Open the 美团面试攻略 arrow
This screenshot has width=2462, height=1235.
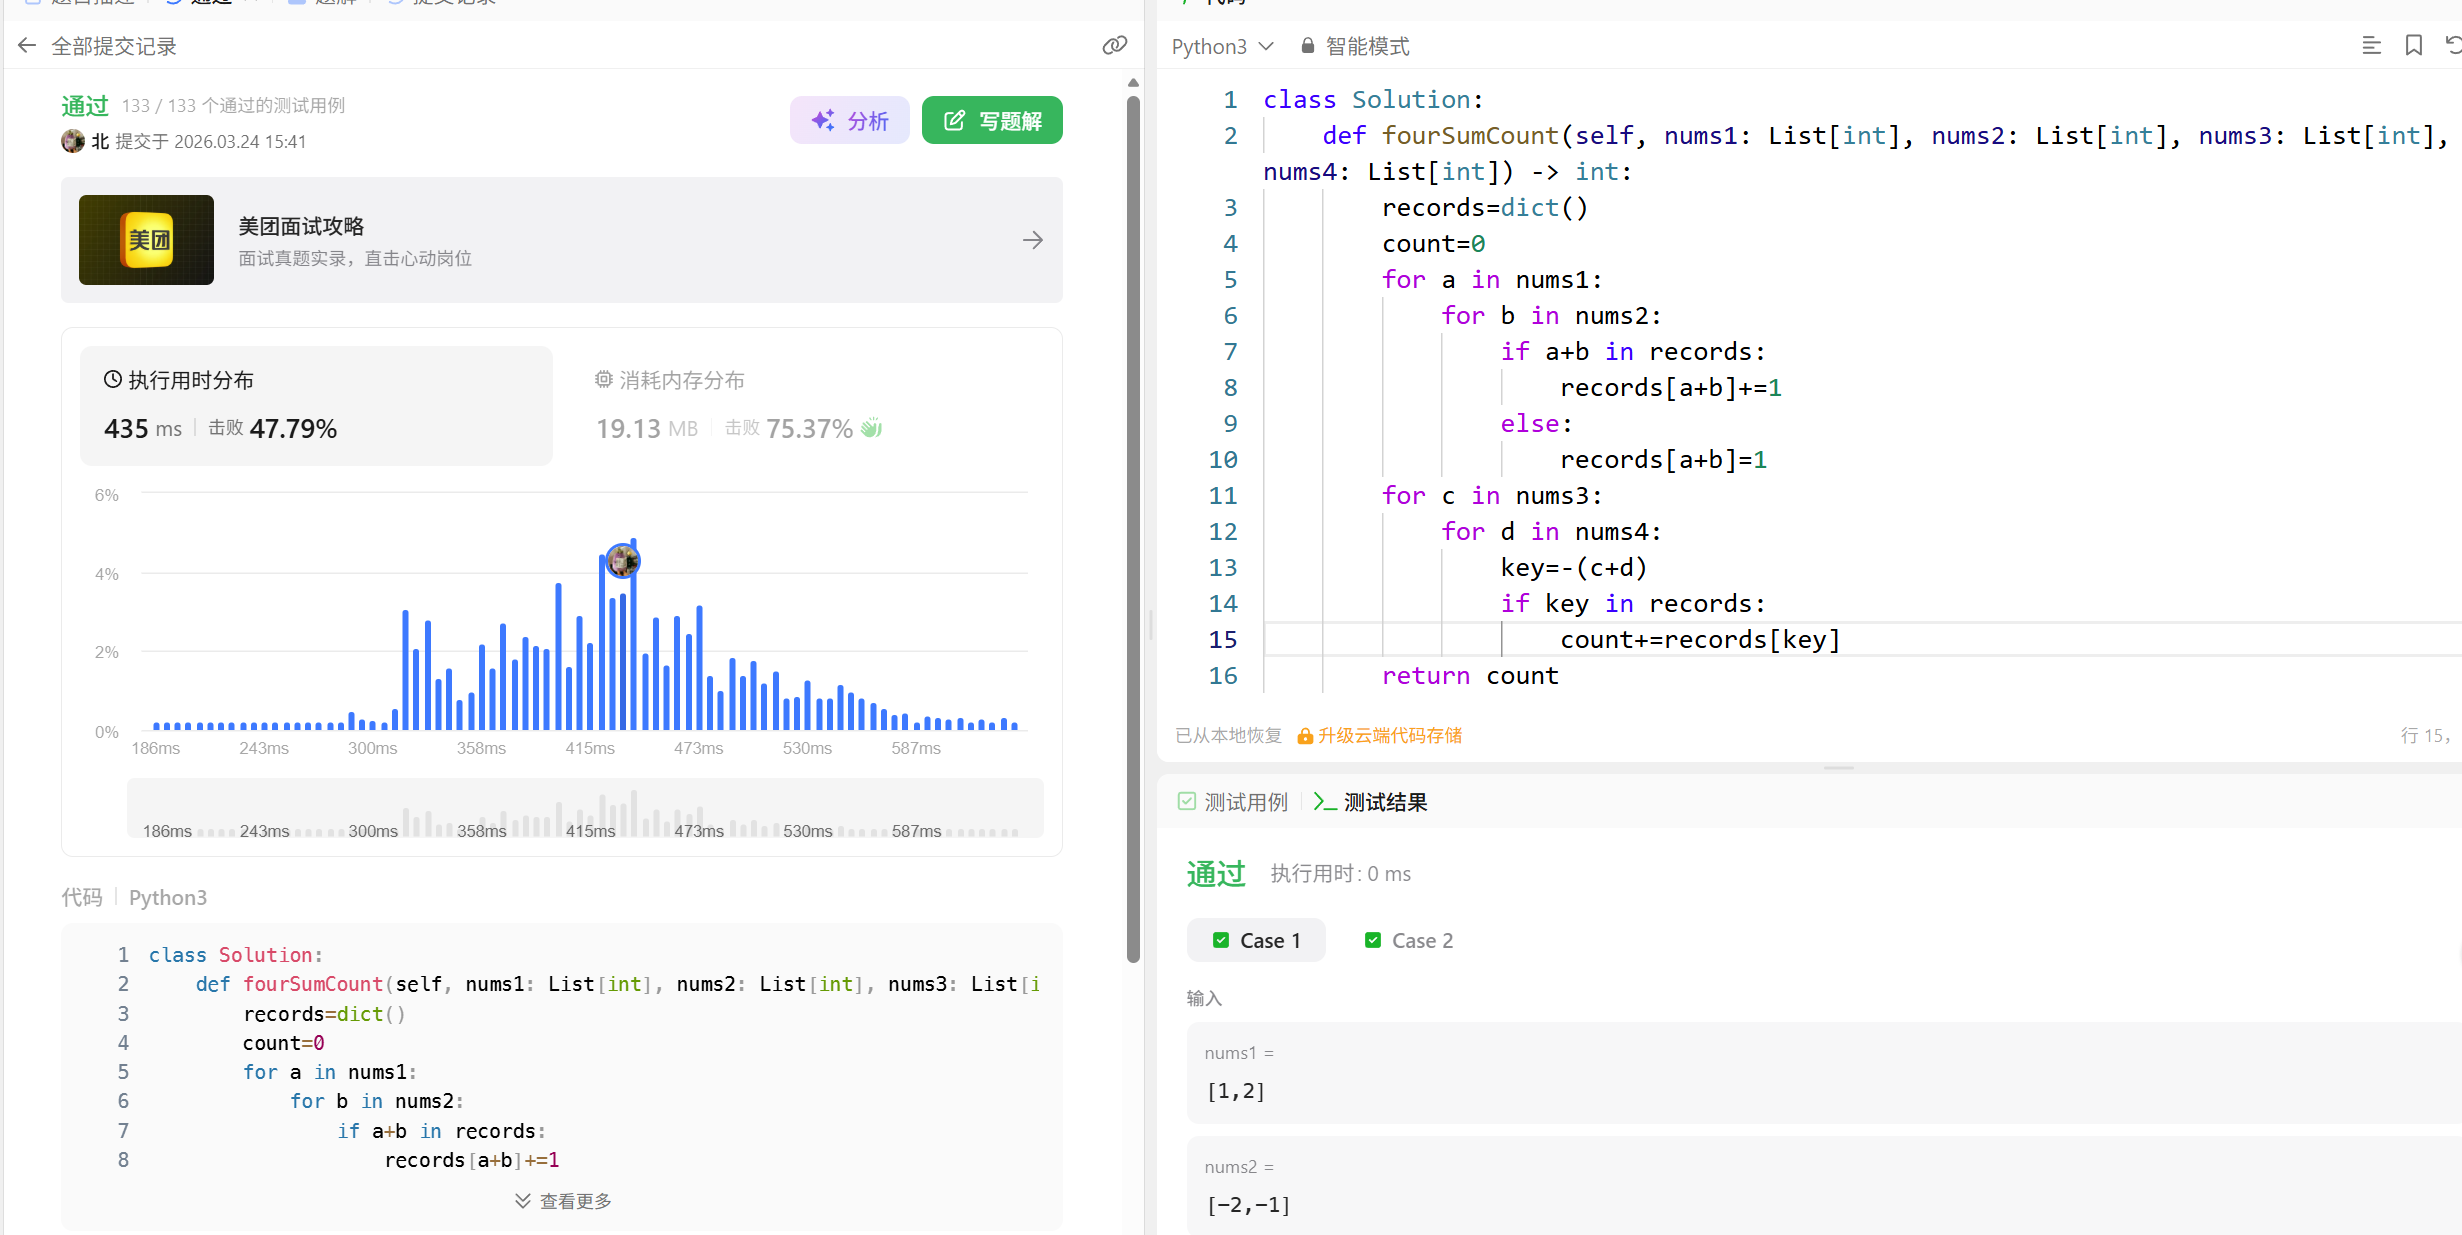click(x=1033, y=240)
